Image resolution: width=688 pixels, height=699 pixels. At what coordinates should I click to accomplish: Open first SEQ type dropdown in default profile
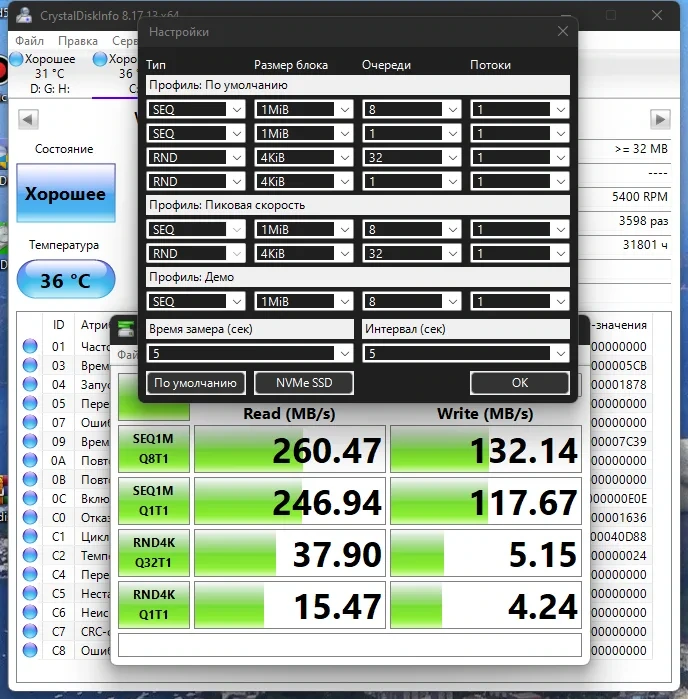[x=196, y=109]
